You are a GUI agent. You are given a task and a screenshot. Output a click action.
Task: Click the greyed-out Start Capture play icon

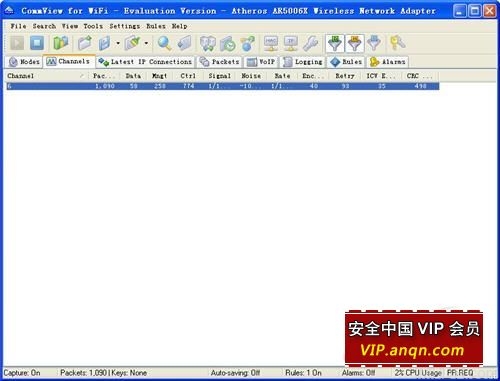point(17,43)
